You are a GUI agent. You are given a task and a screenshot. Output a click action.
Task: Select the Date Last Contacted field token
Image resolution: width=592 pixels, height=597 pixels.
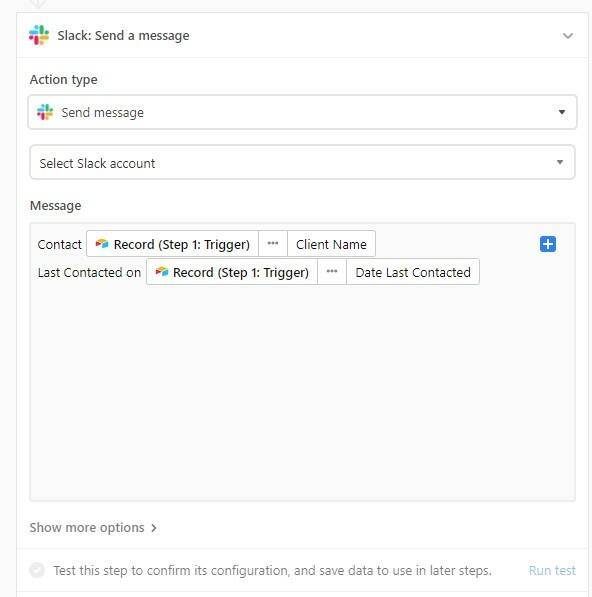[x=413, y=272]
